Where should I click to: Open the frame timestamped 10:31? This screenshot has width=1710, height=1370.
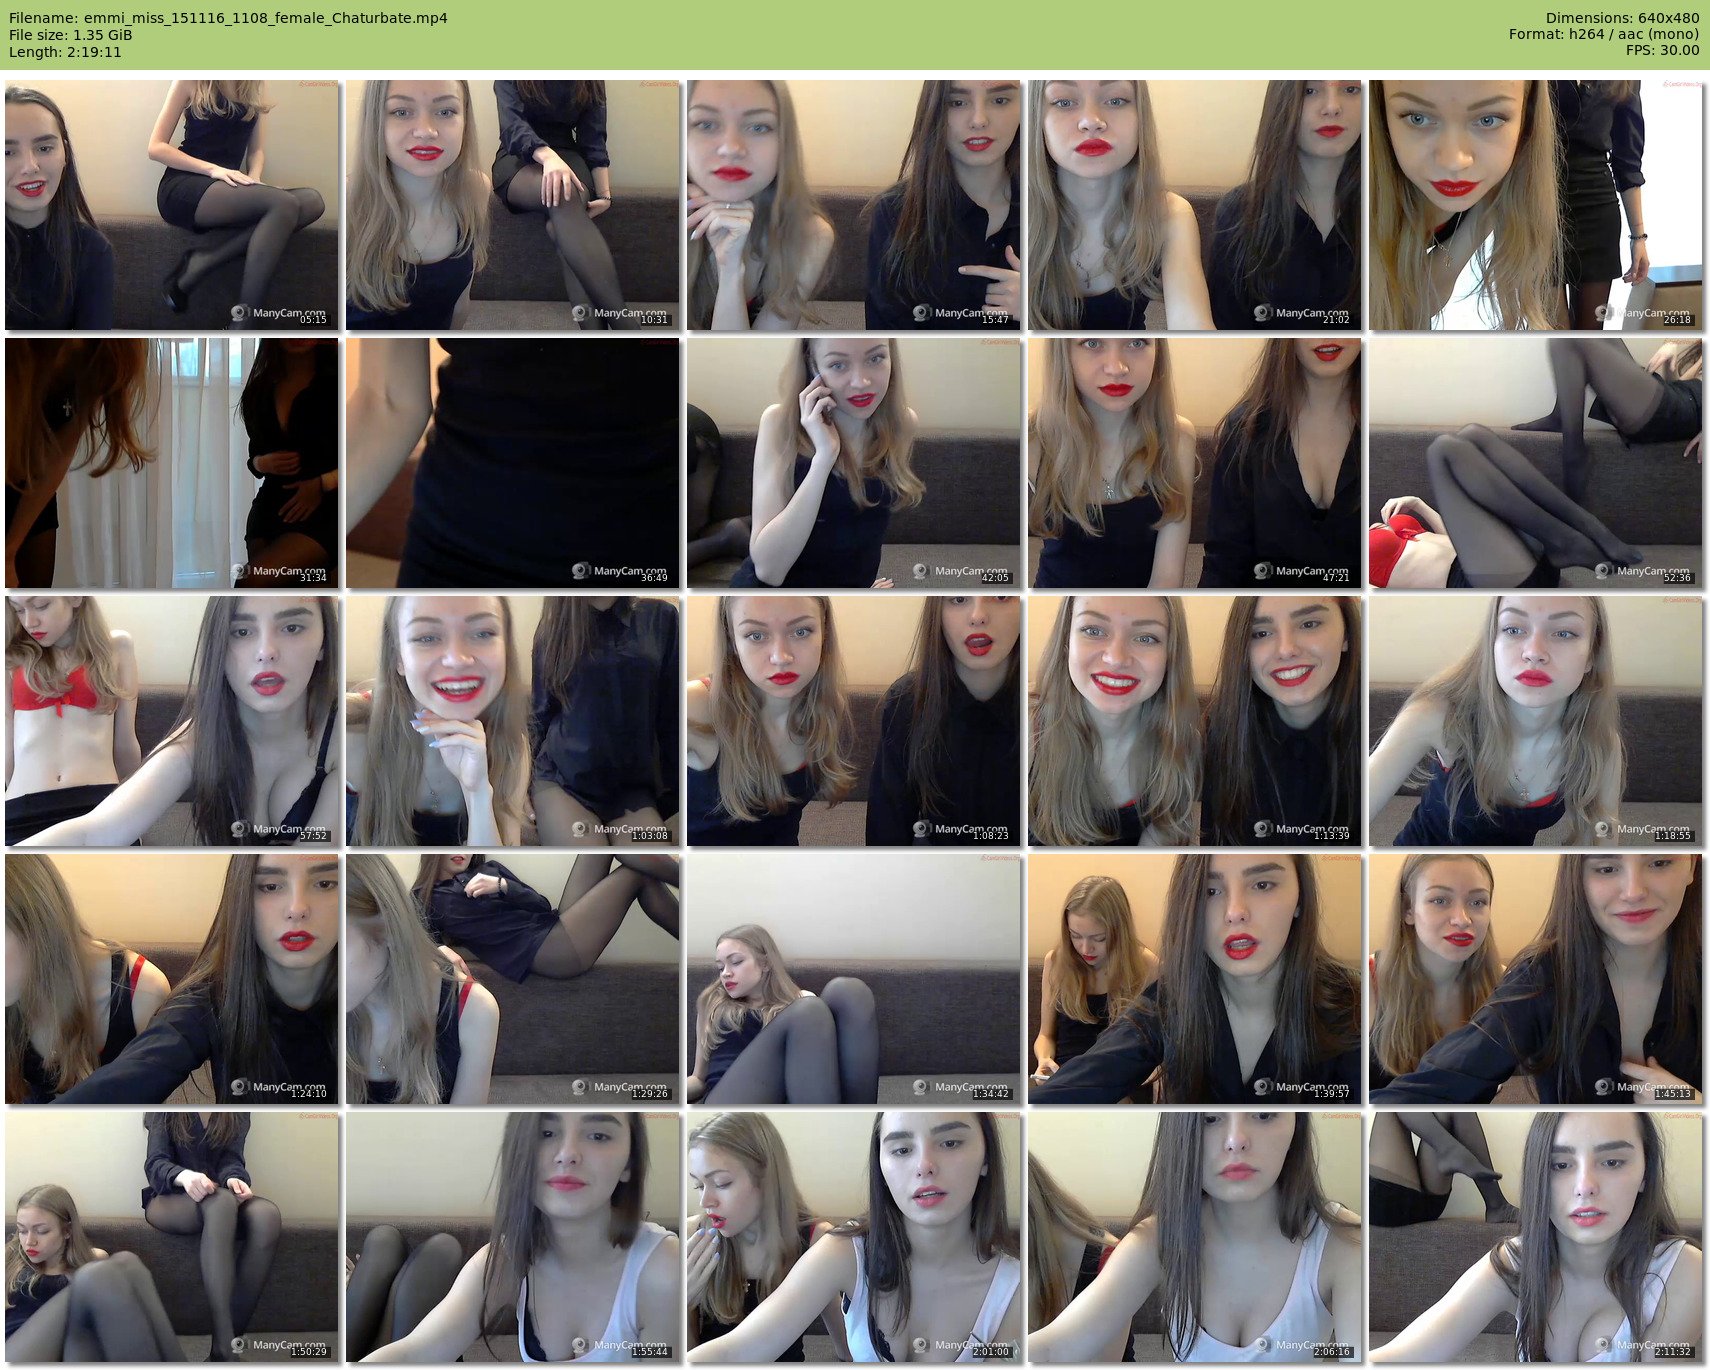[x=513, y=205]
